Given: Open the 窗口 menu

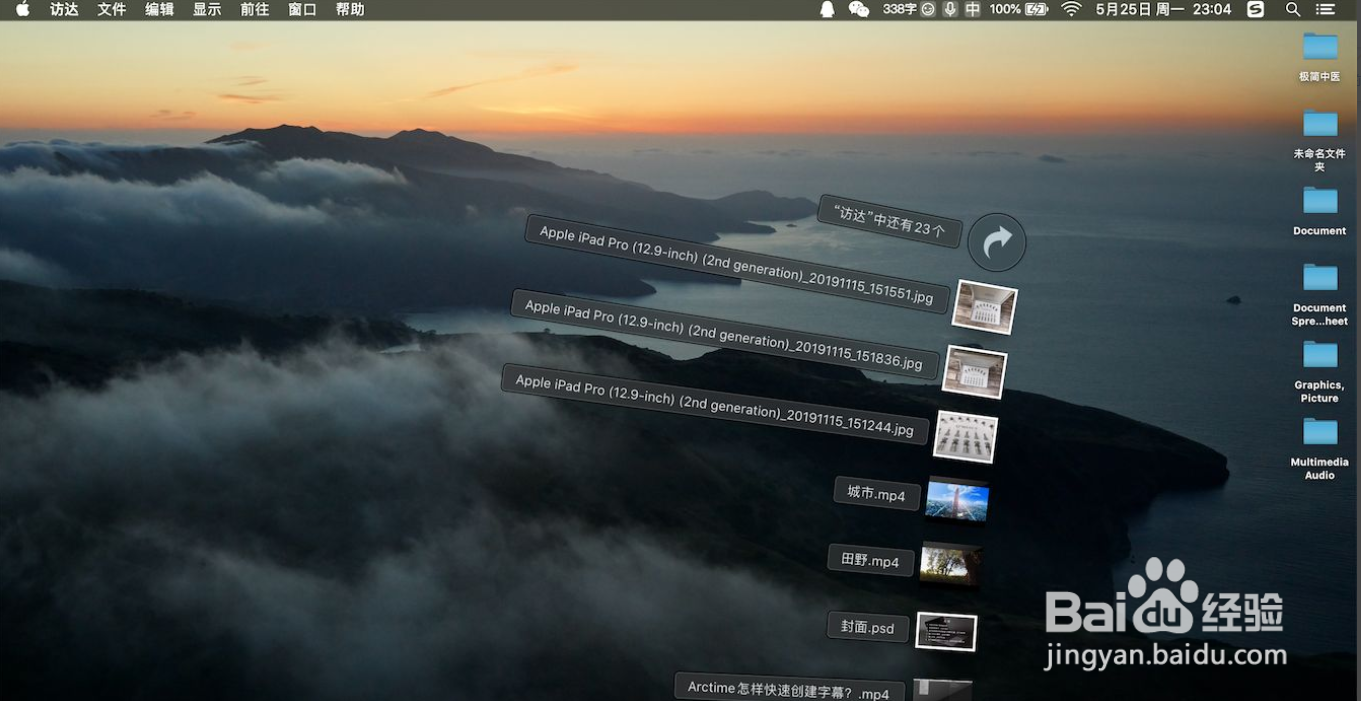Looking at the screenshot, I should click(x=302, y=9).
